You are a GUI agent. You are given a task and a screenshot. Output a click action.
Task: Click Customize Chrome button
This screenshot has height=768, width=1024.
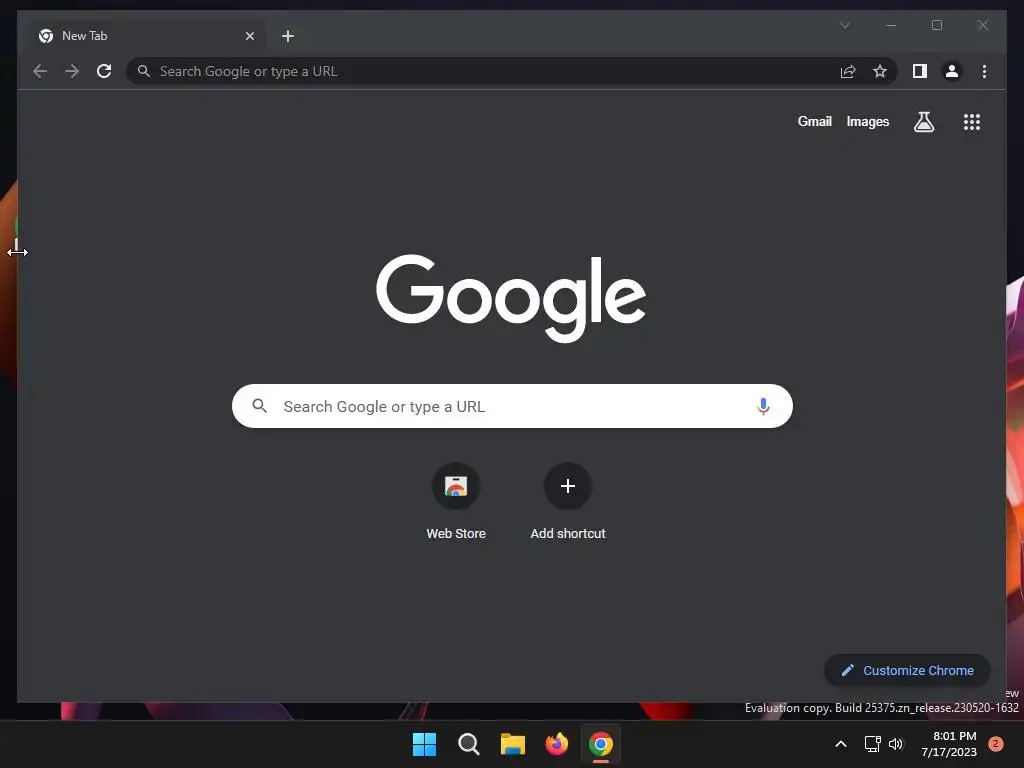(907, 670)
